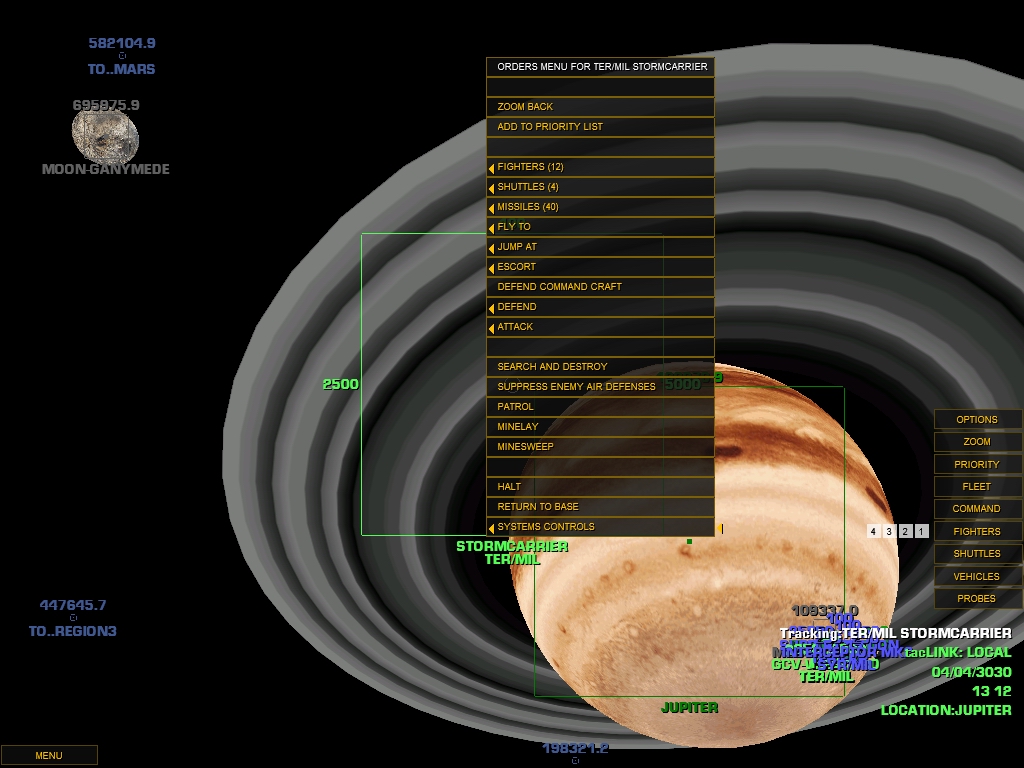Viewport: 1024px width, 768px height.
Task: Click the Options button on right panel
Action: (977, 419)
